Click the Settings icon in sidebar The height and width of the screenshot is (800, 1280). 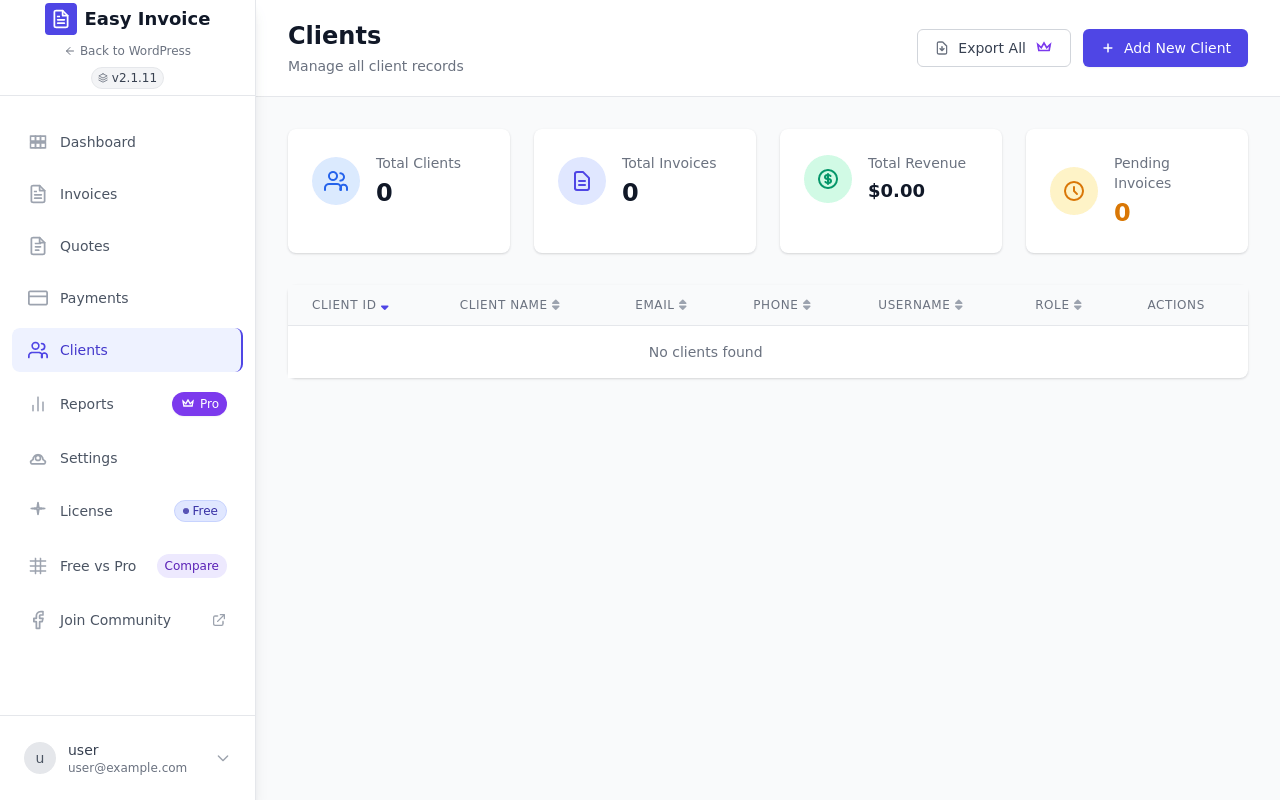[x=38, y=458]
